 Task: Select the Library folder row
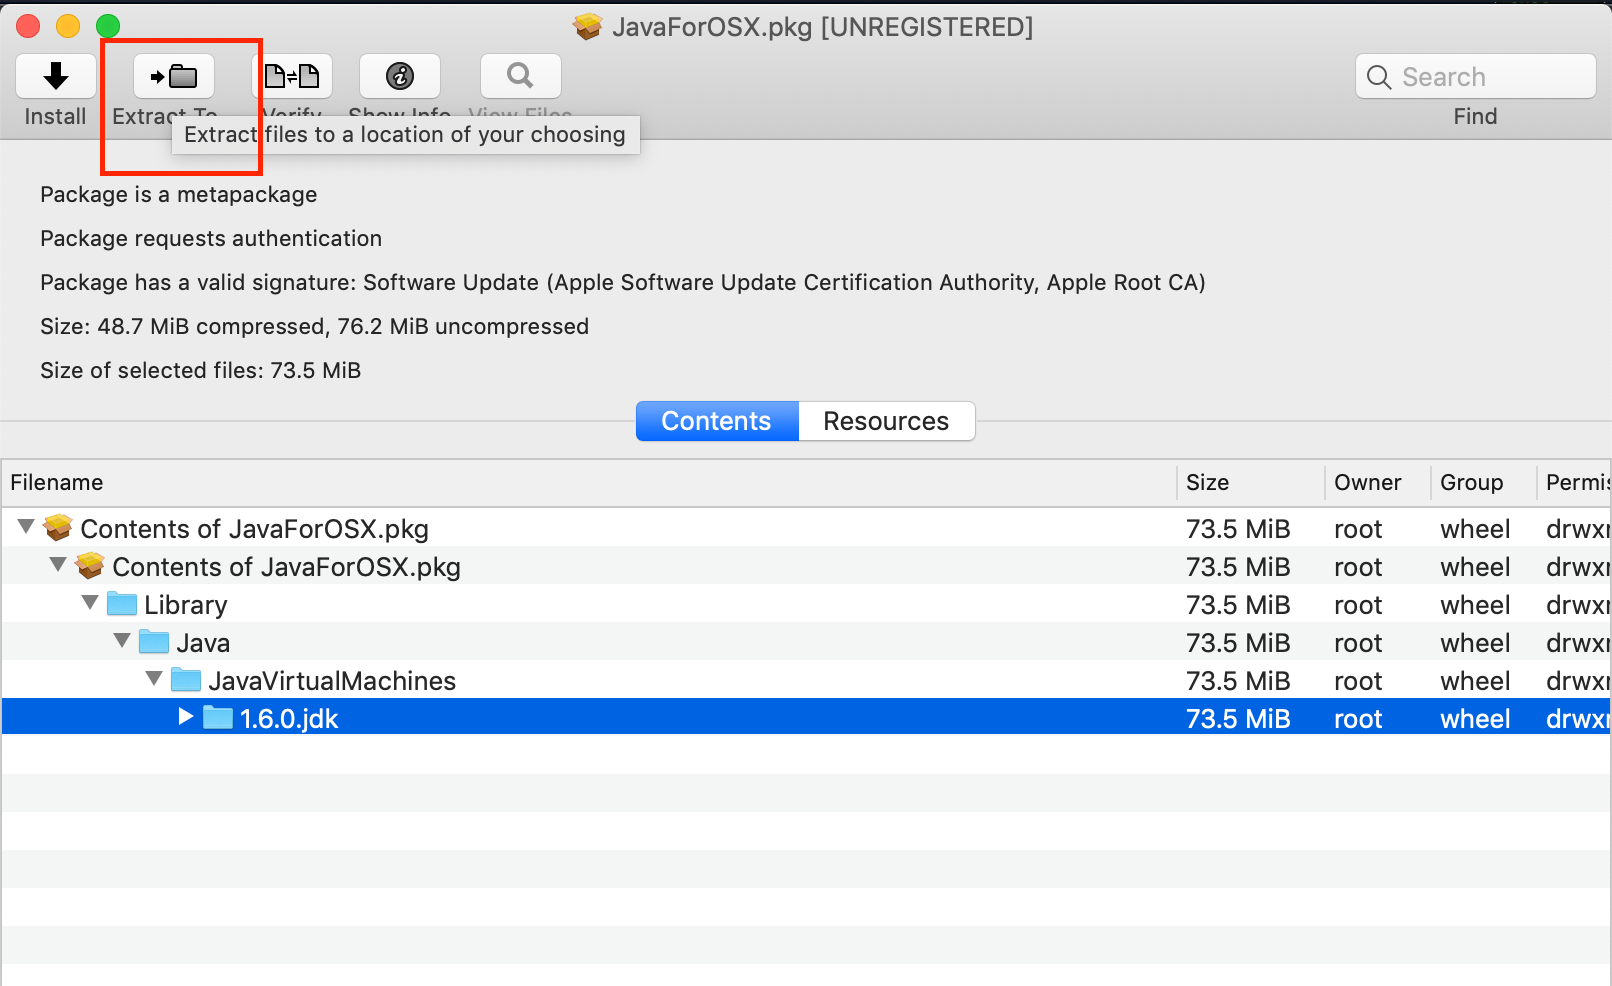tap(806, 604)
